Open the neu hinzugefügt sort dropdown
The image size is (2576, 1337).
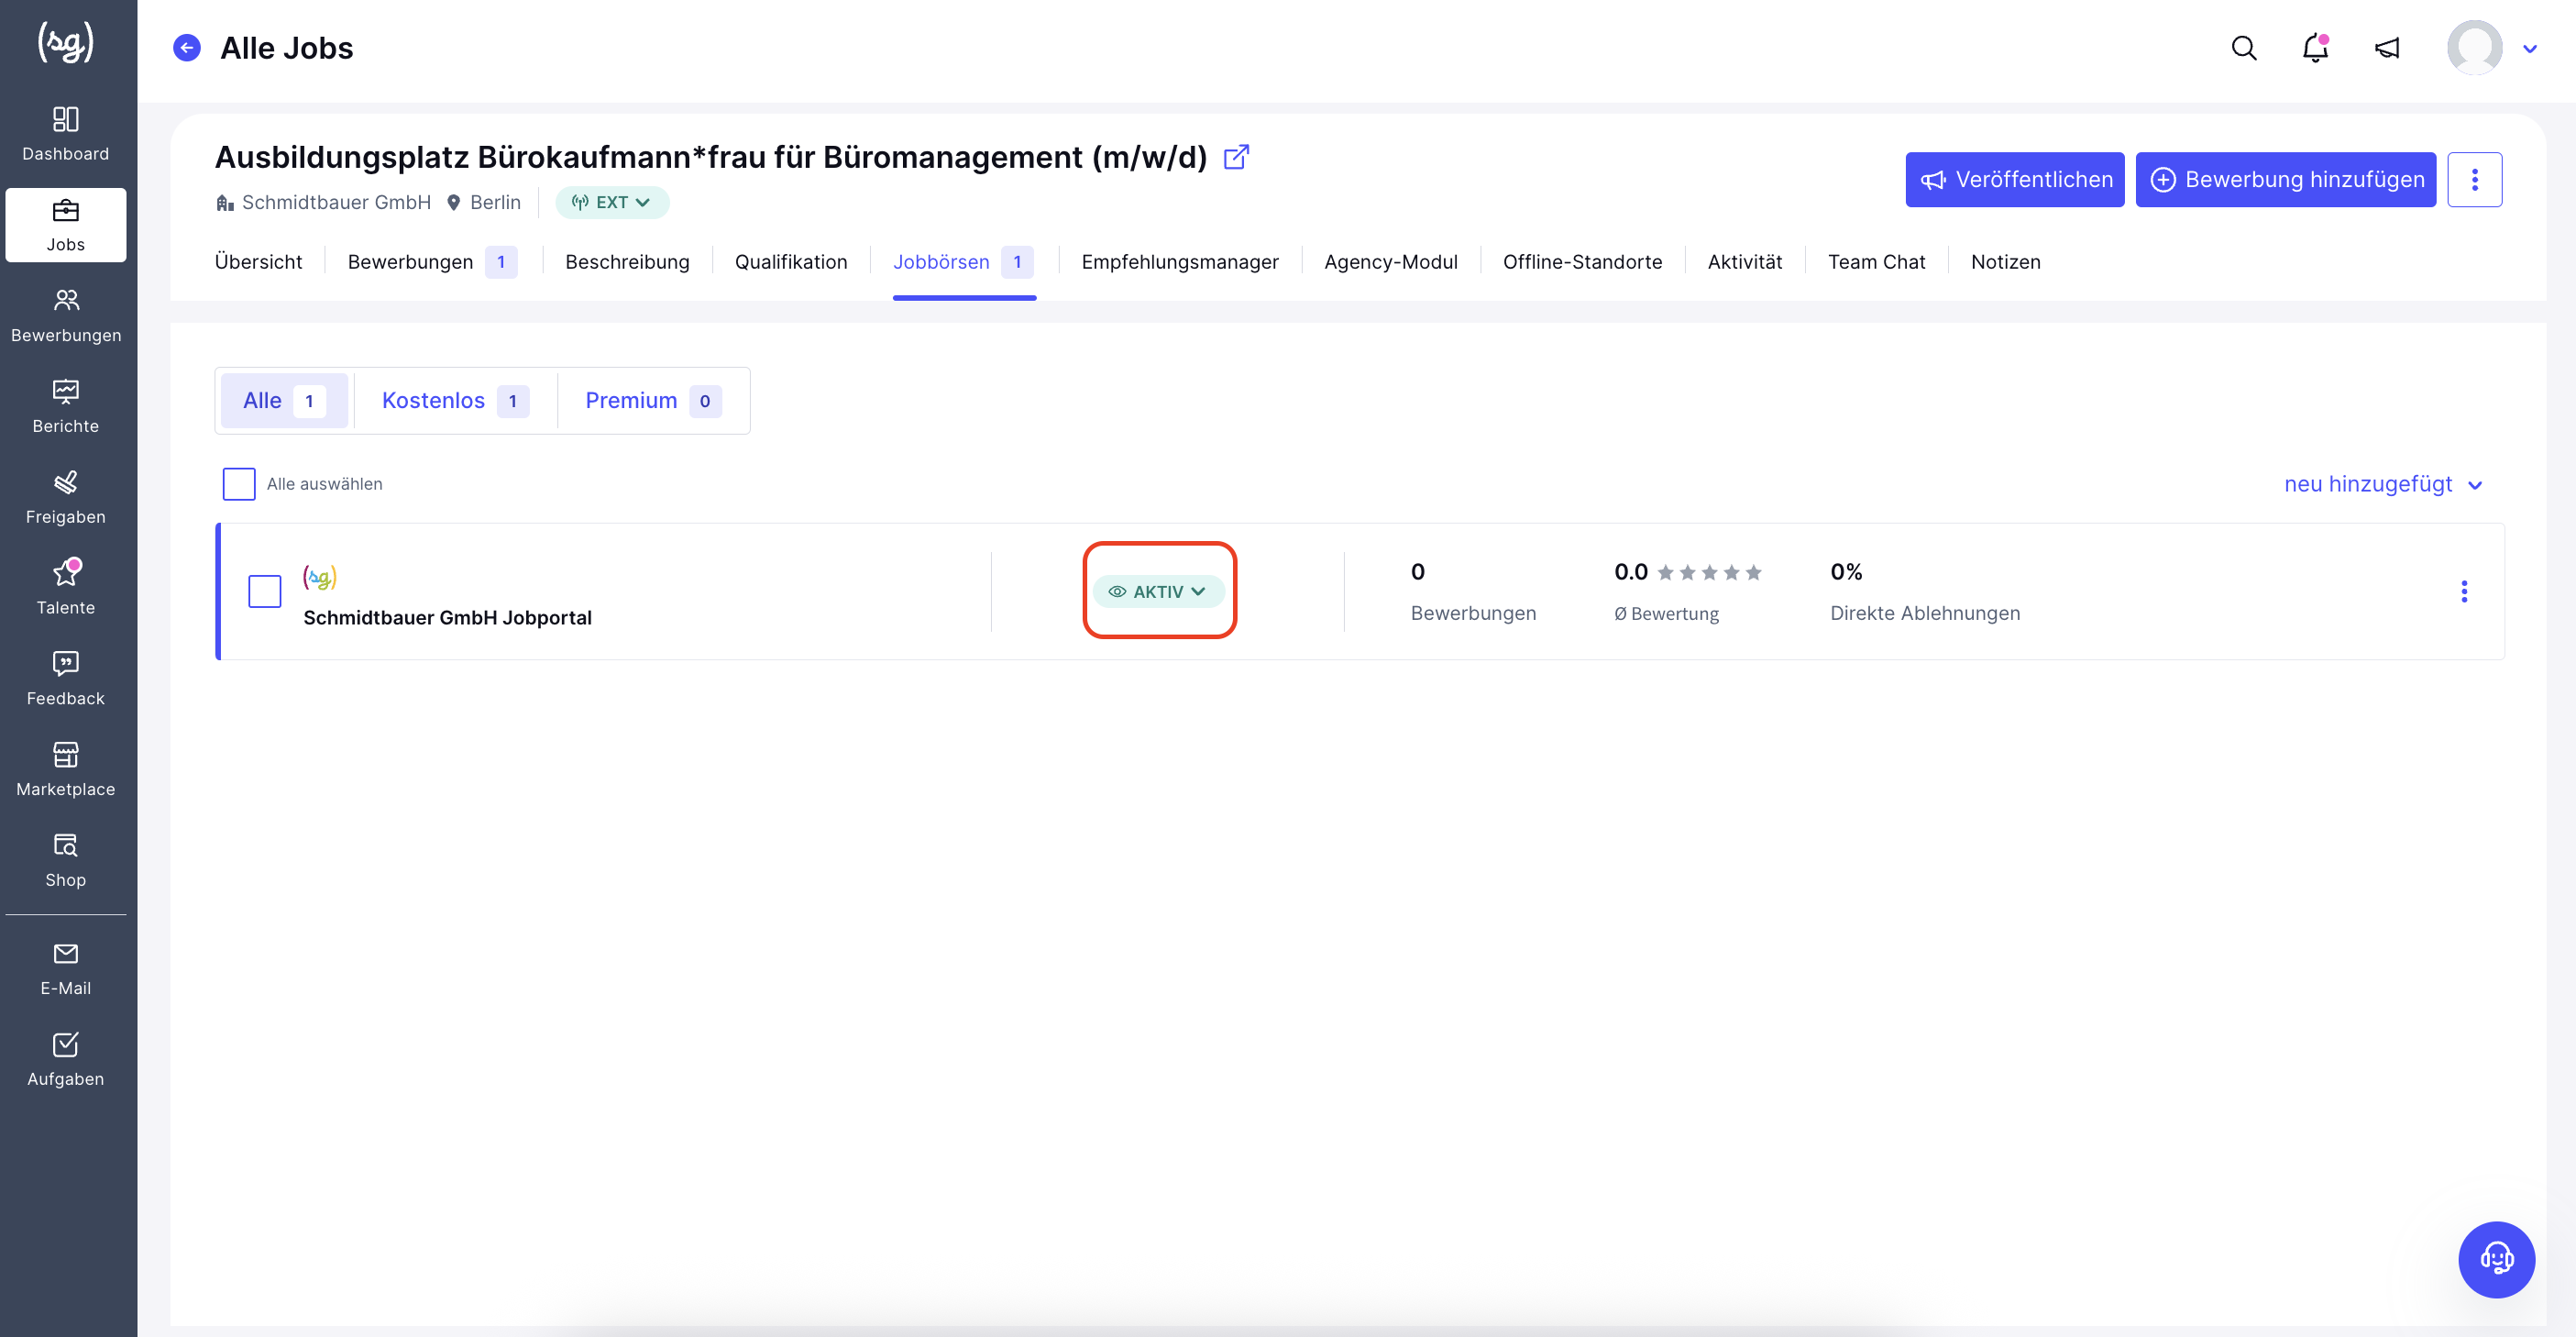tap(2383, 484)
